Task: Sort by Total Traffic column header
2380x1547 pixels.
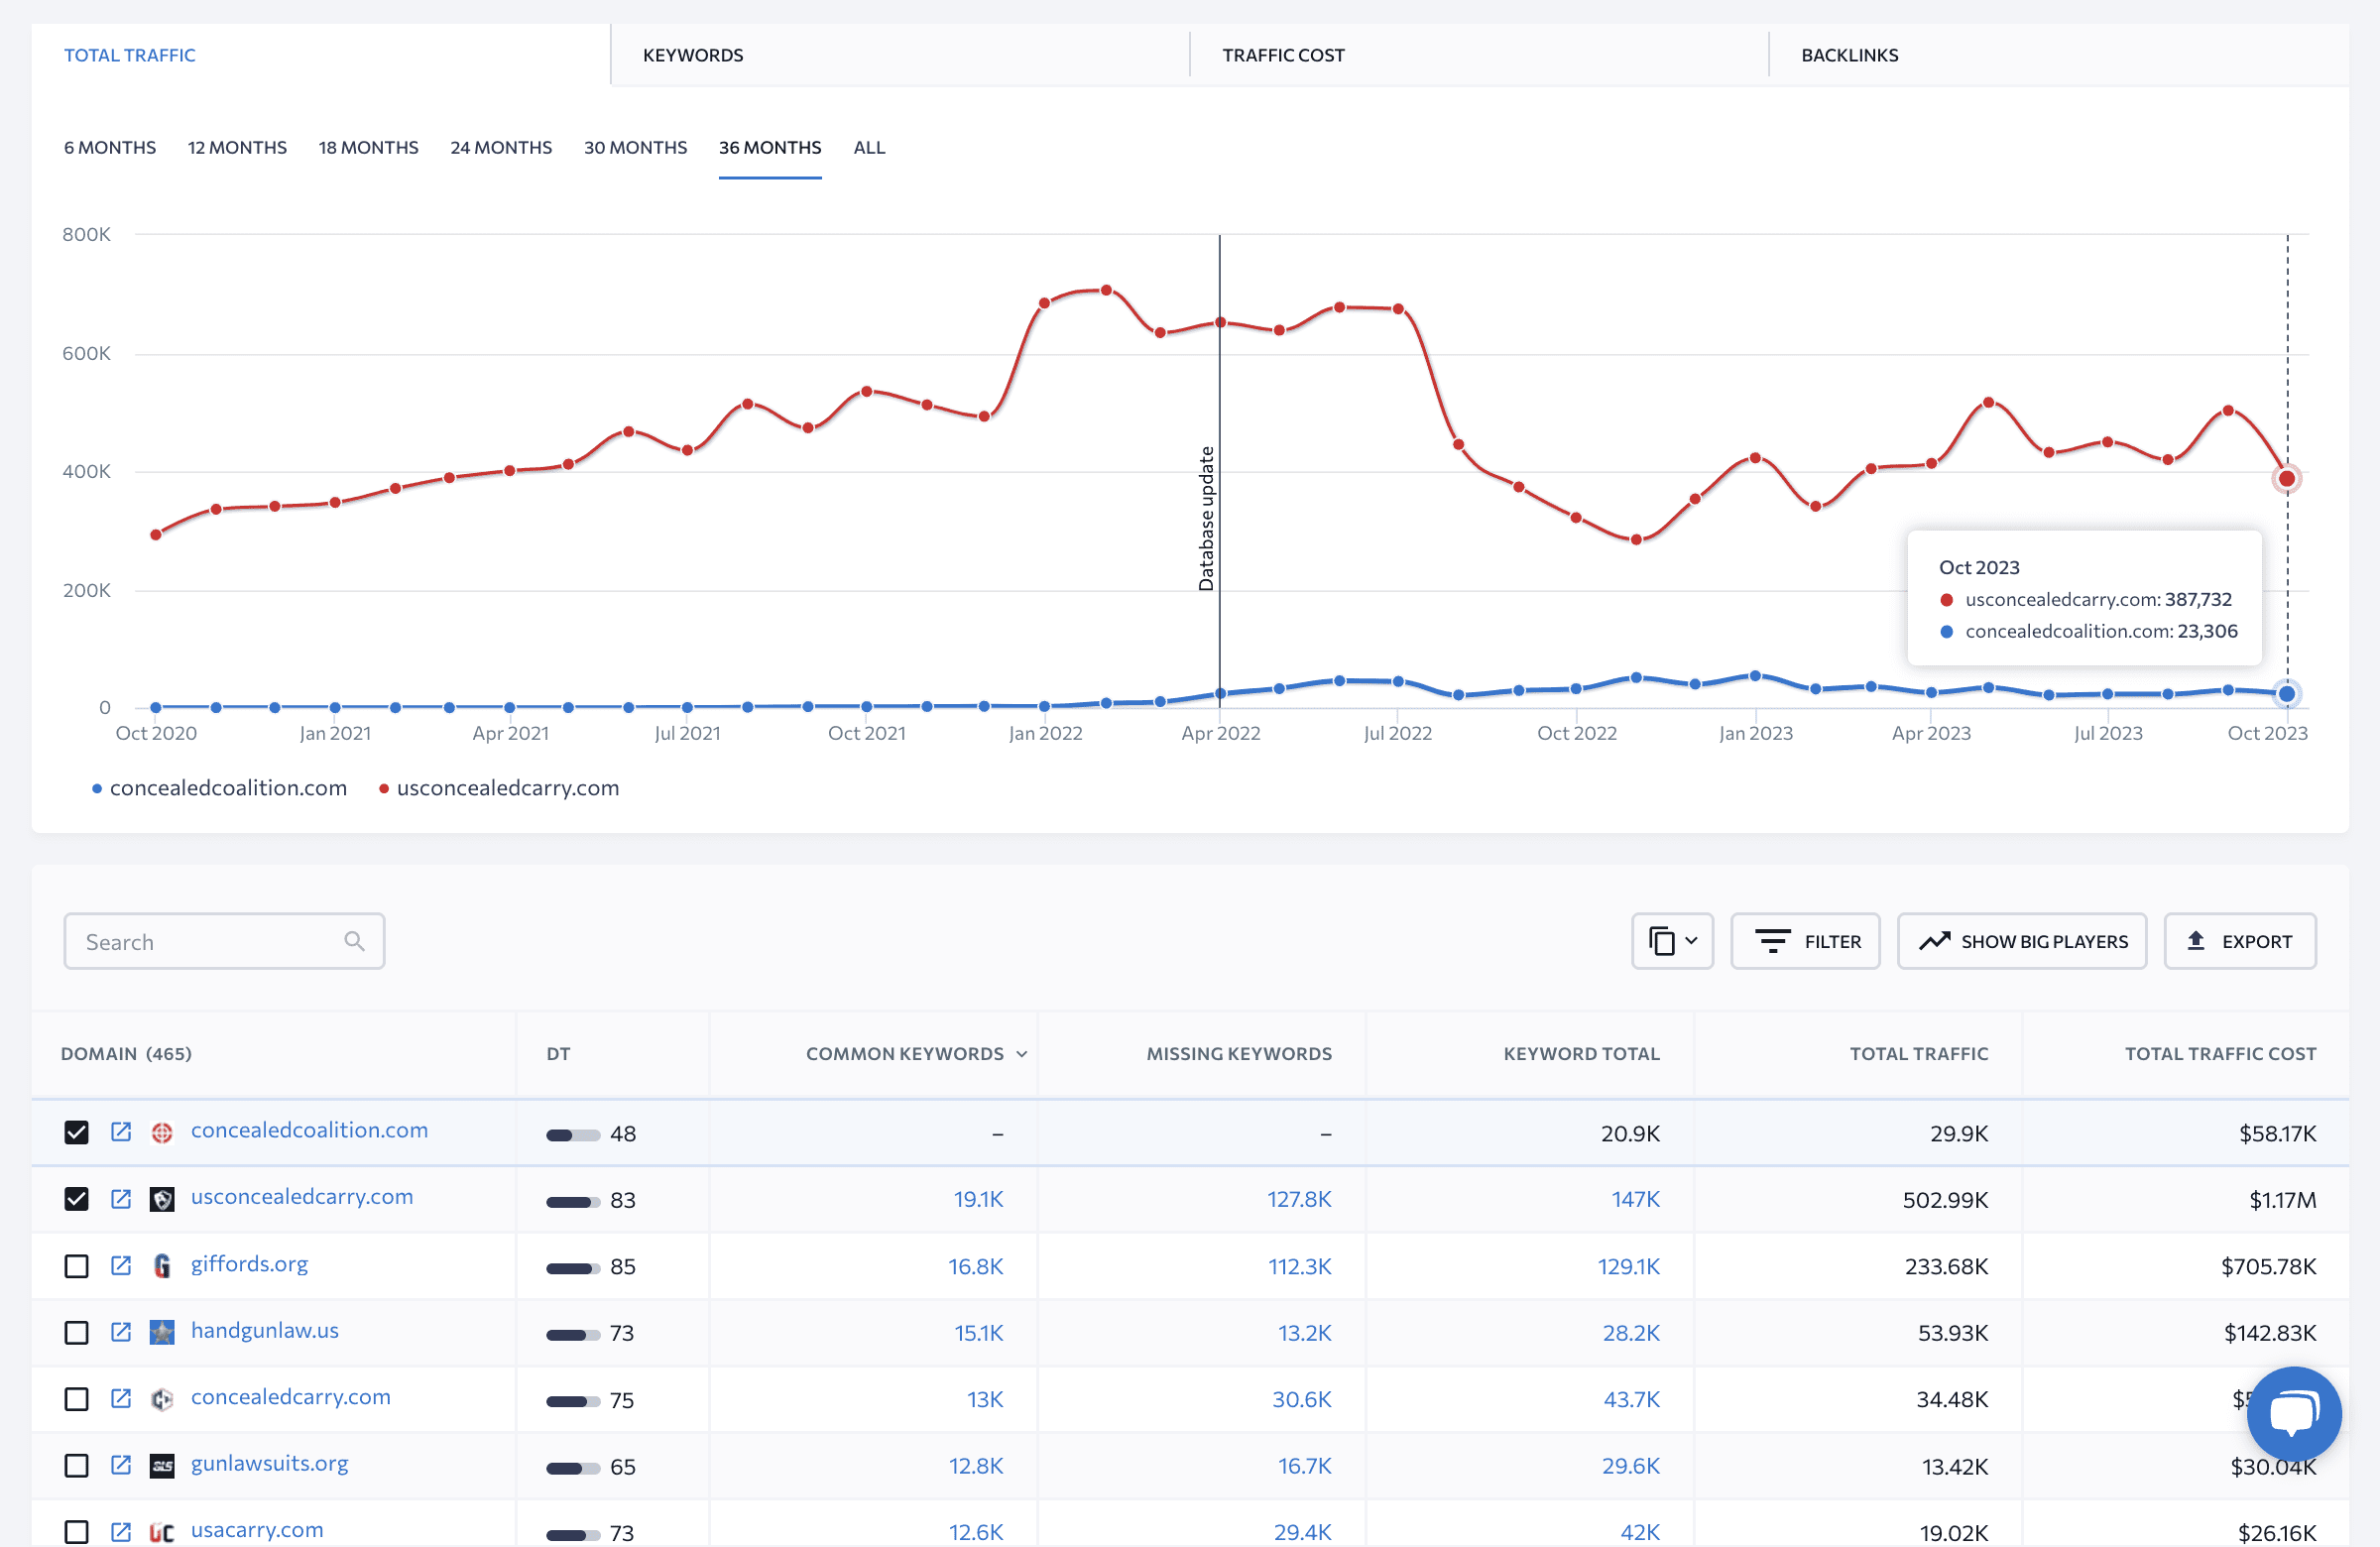Action: coord(1918,1054)
